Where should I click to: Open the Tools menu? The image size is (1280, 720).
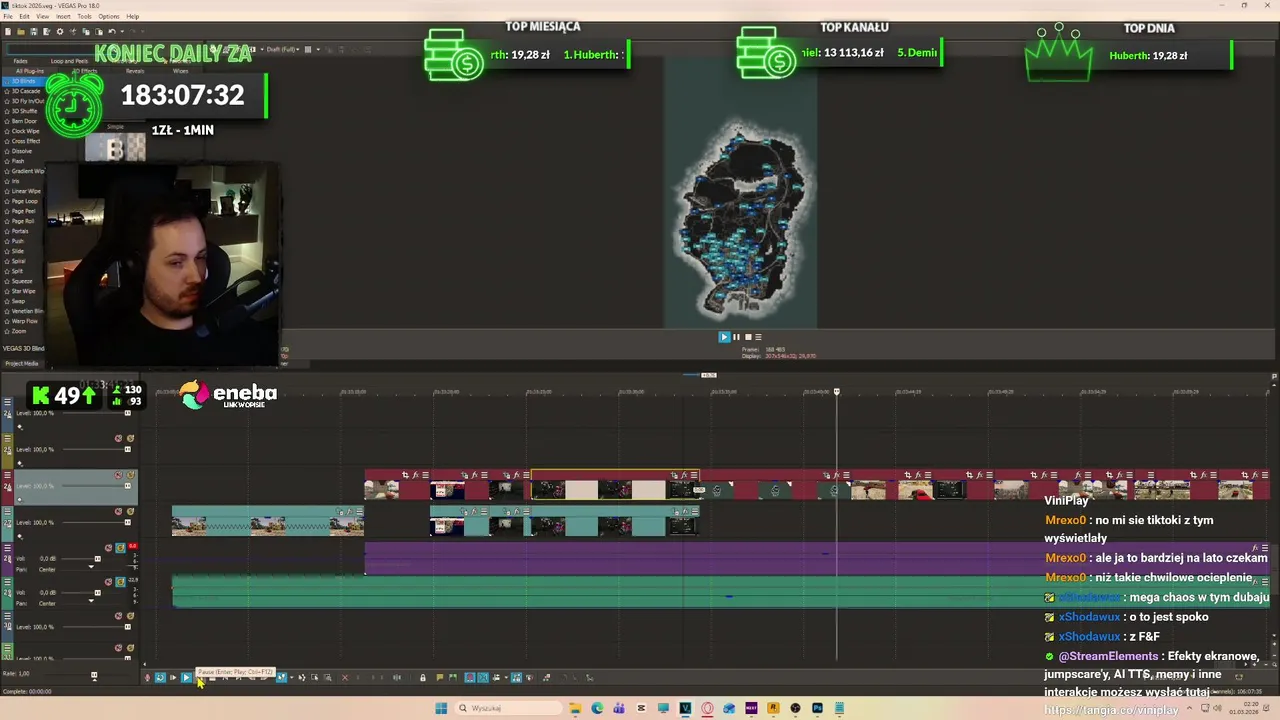point(84,16)
